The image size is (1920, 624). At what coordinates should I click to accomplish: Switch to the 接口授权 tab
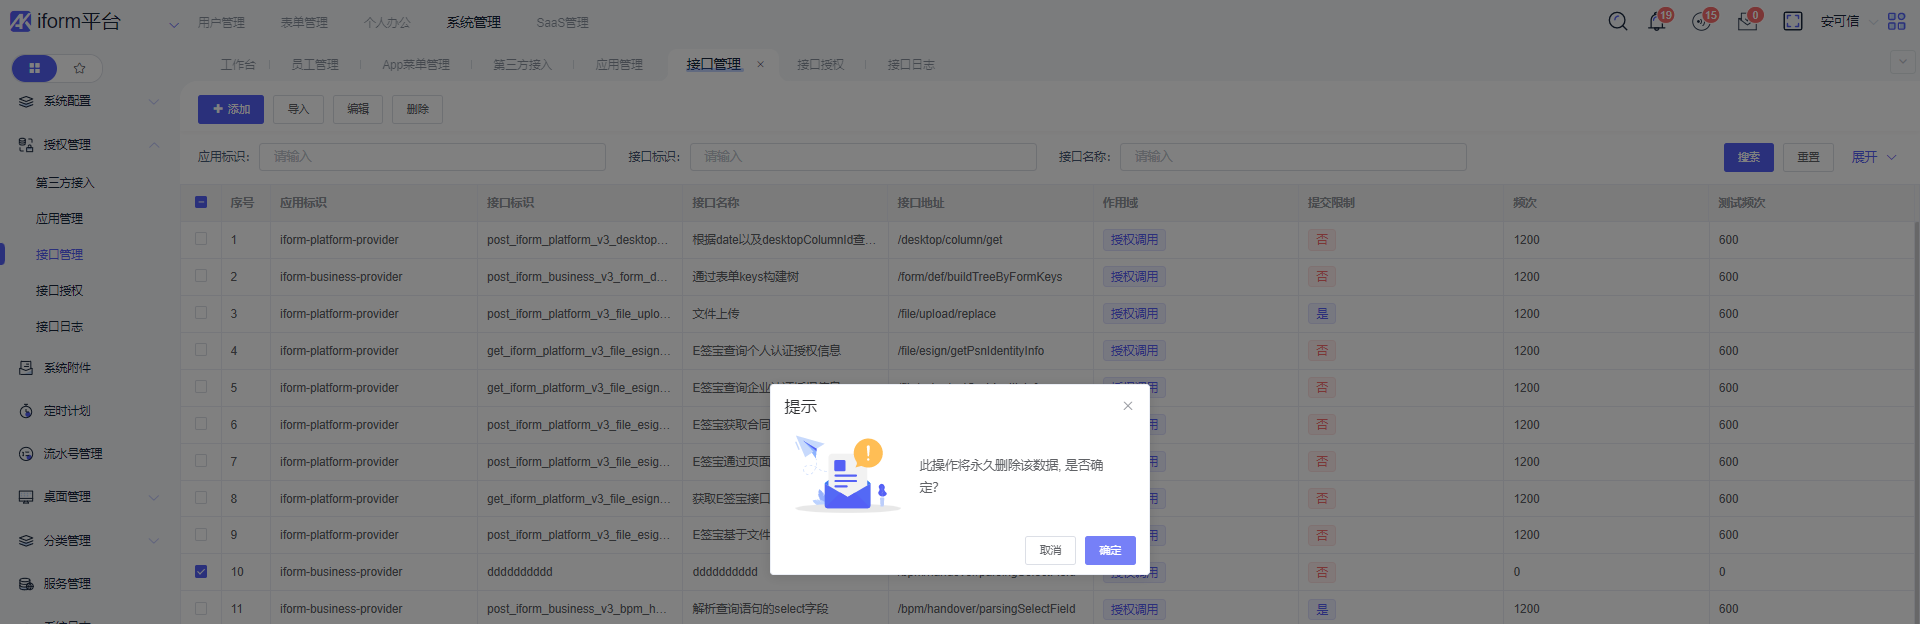pos(820,65)
